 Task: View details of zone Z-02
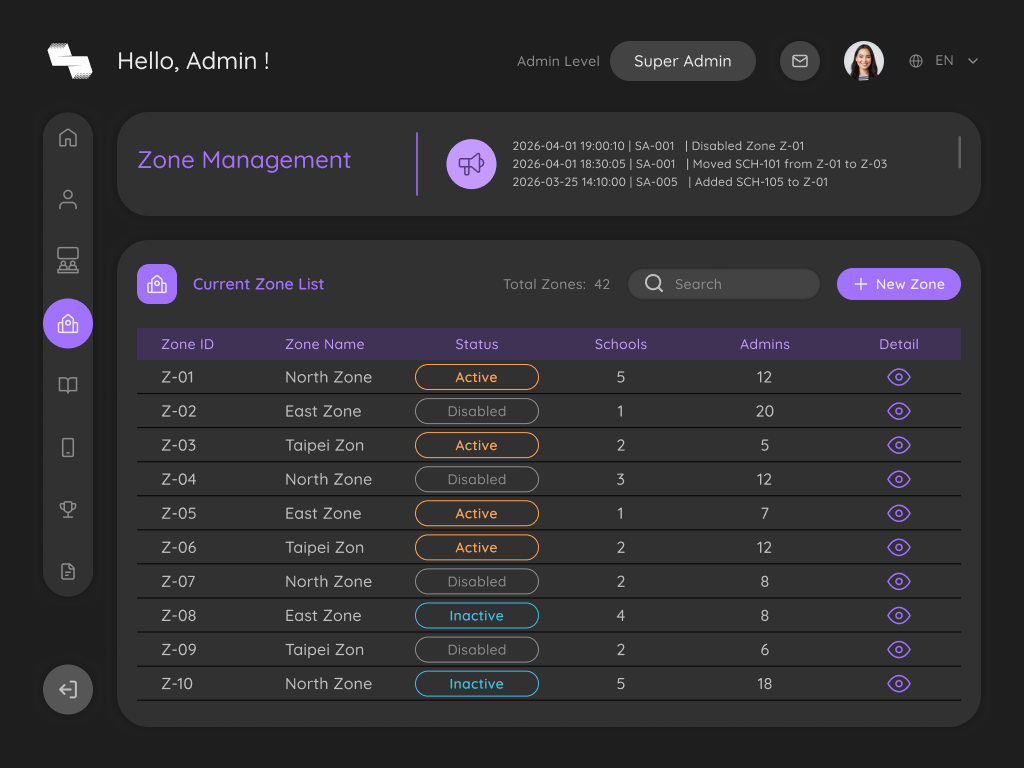click(899, 411)
